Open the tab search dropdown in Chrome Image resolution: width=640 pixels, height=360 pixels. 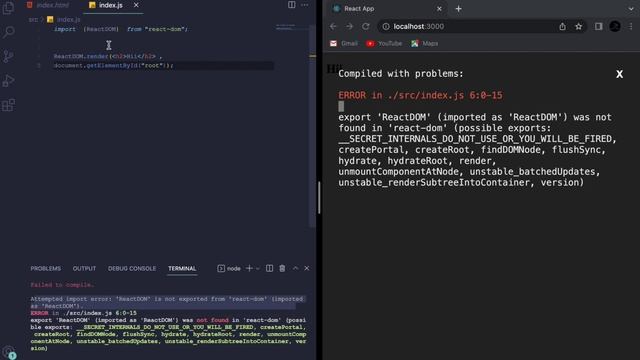point(631,9)
